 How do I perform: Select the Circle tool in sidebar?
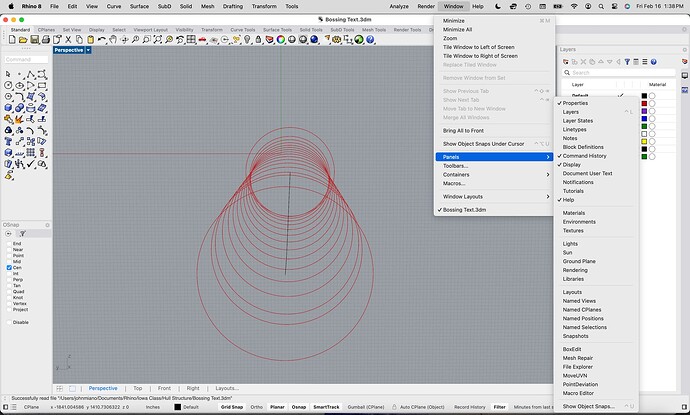8,85
